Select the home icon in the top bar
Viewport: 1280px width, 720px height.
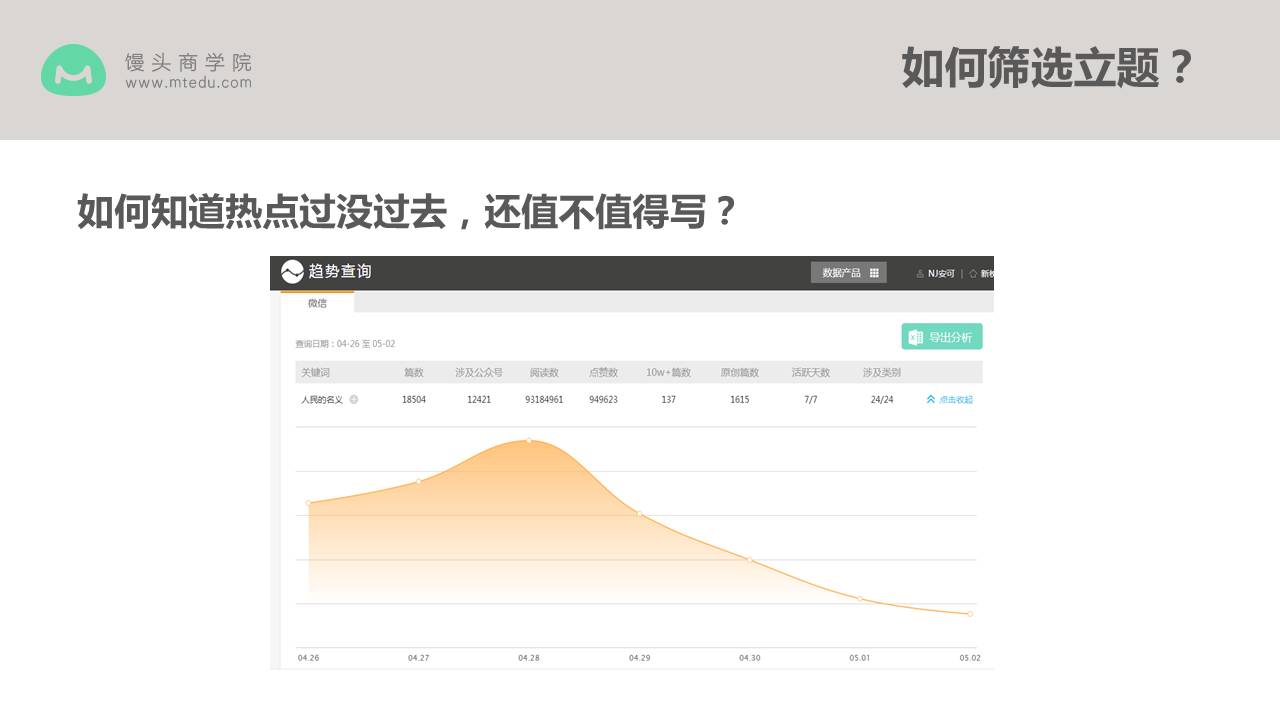972,272
